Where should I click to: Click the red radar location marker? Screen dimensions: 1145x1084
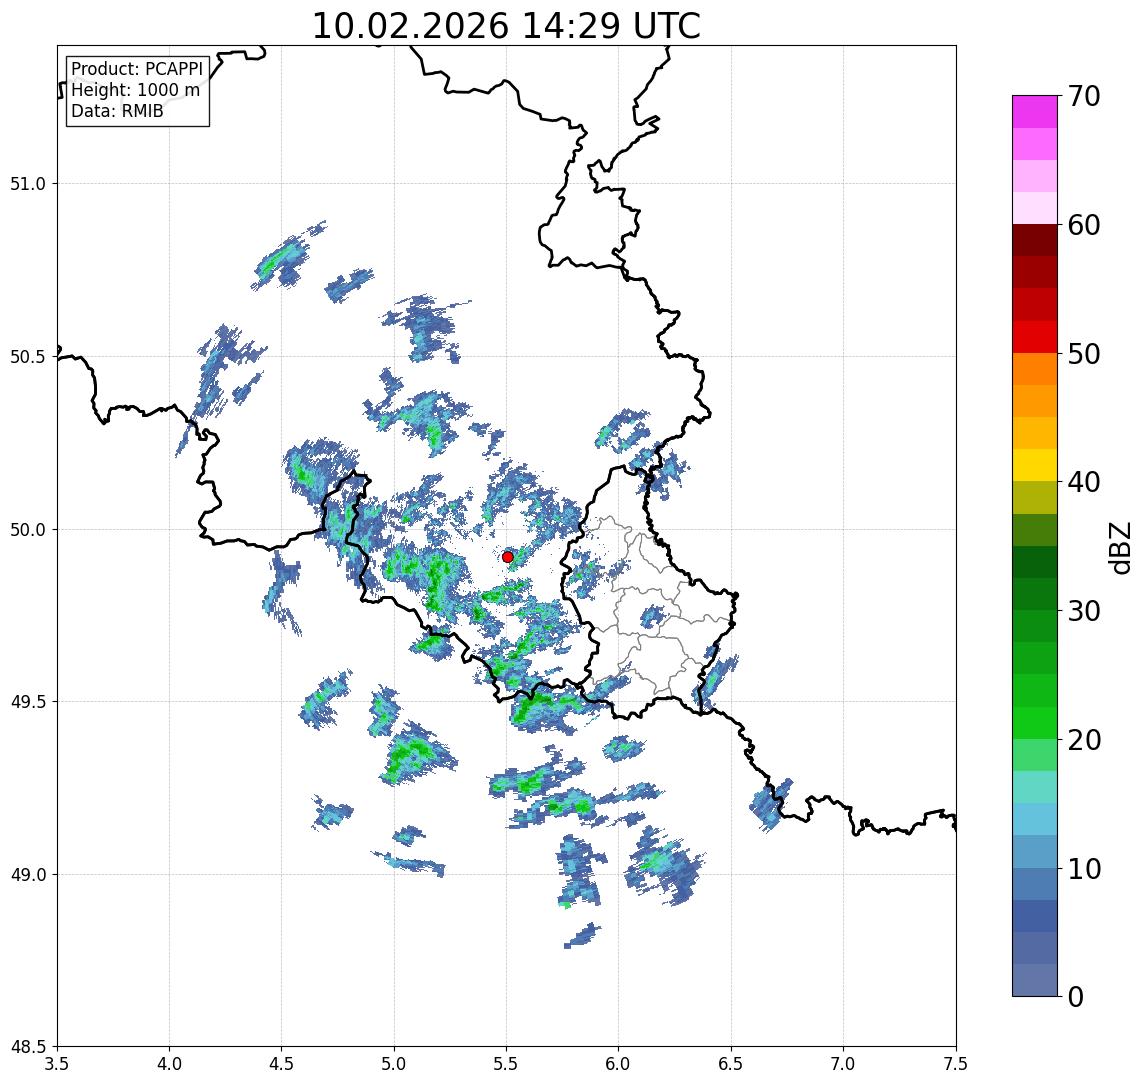point(508,557)
